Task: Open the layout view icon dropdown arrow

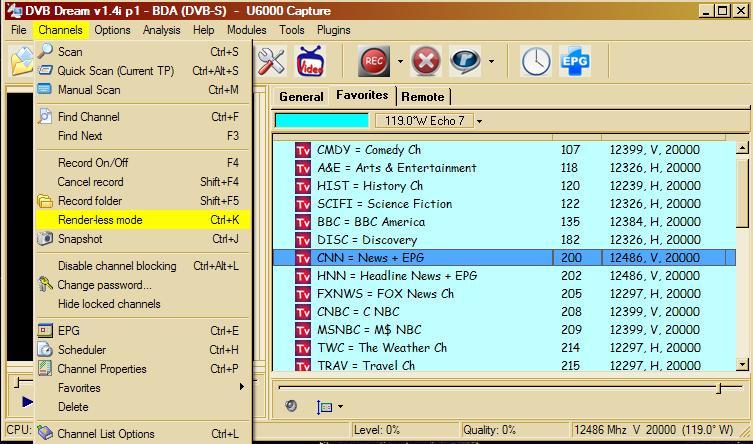Action: click(340, 407)
